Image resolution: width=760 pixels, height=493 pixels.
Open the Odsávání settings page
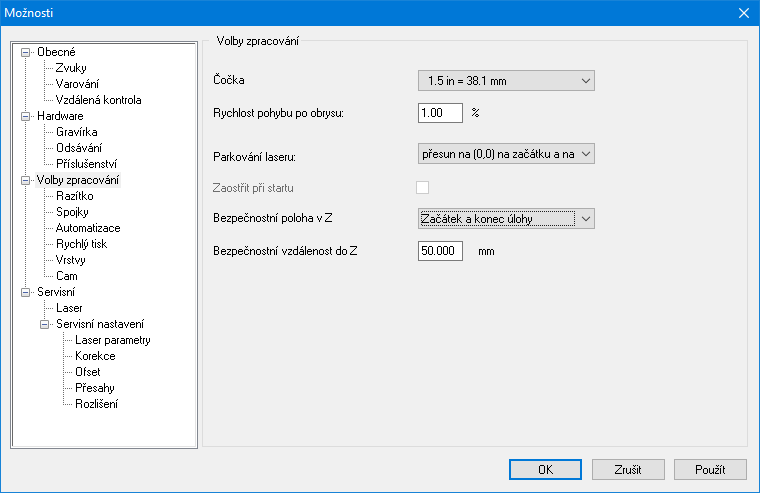click(80, 148)
